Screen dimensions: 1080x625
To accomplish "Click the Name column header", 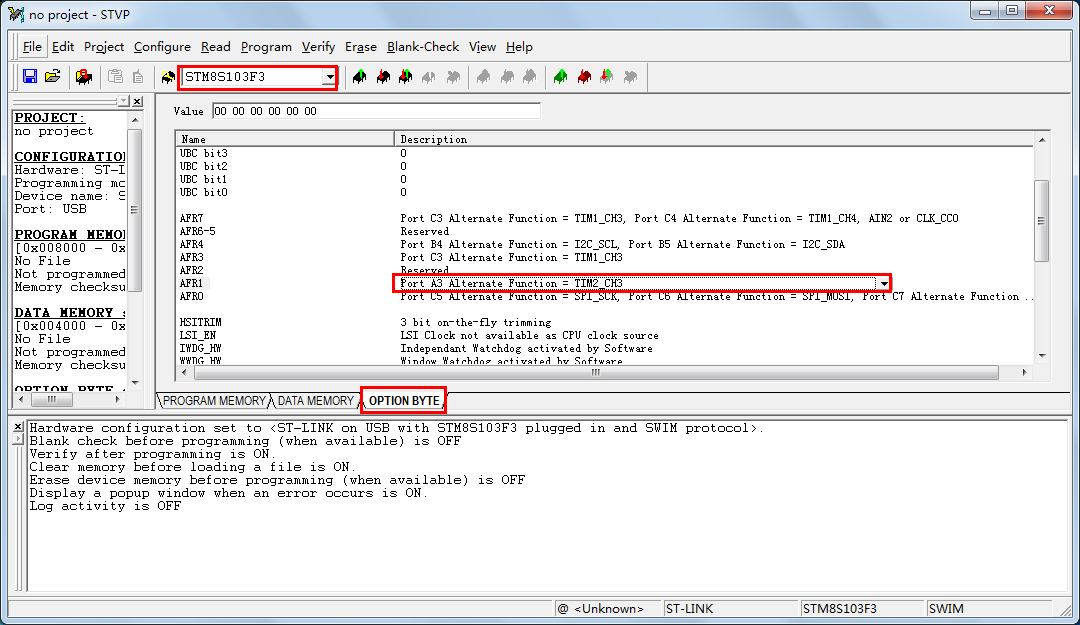I will pos(285,139).
